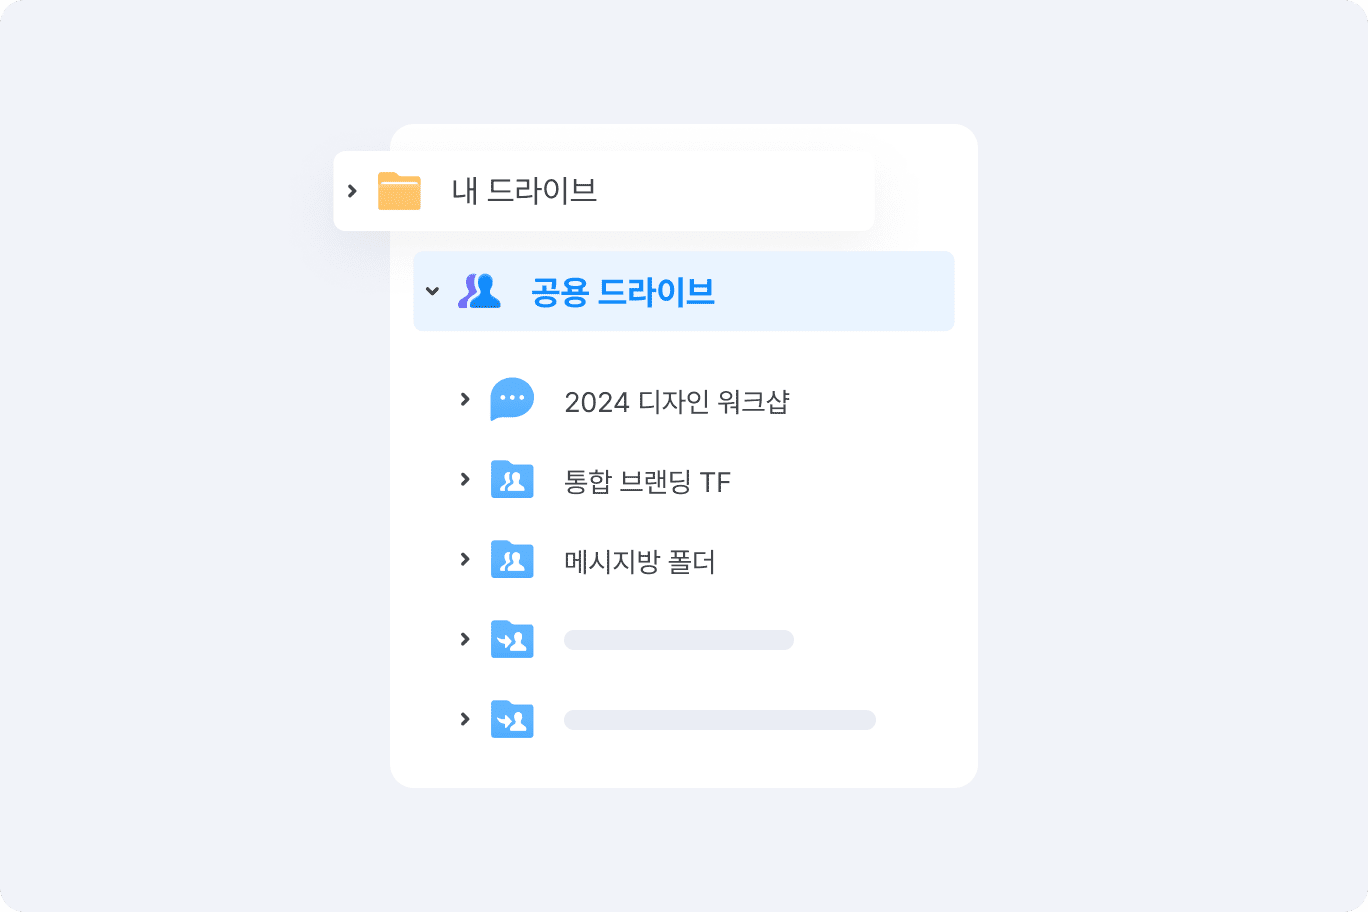Expand the 내 드라이브 tree node

352,191
